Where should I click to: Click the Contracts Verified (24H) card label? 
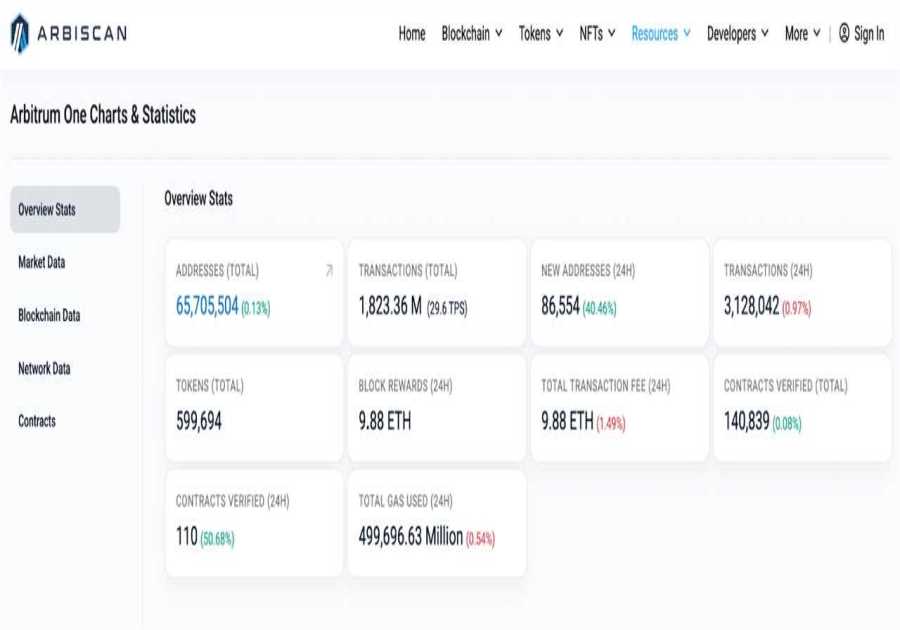pos(232,501)
